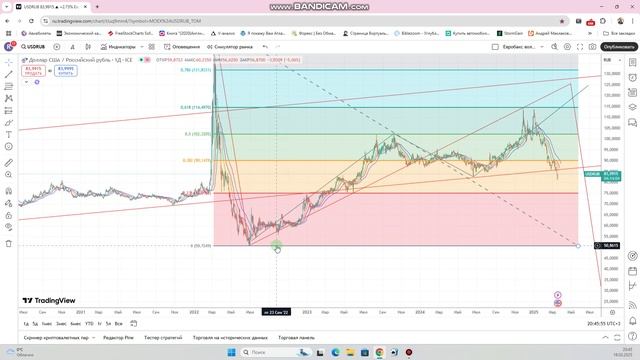Take a chart snapshot with camera icon
This screenshot has height=360, width=640.
592,47
